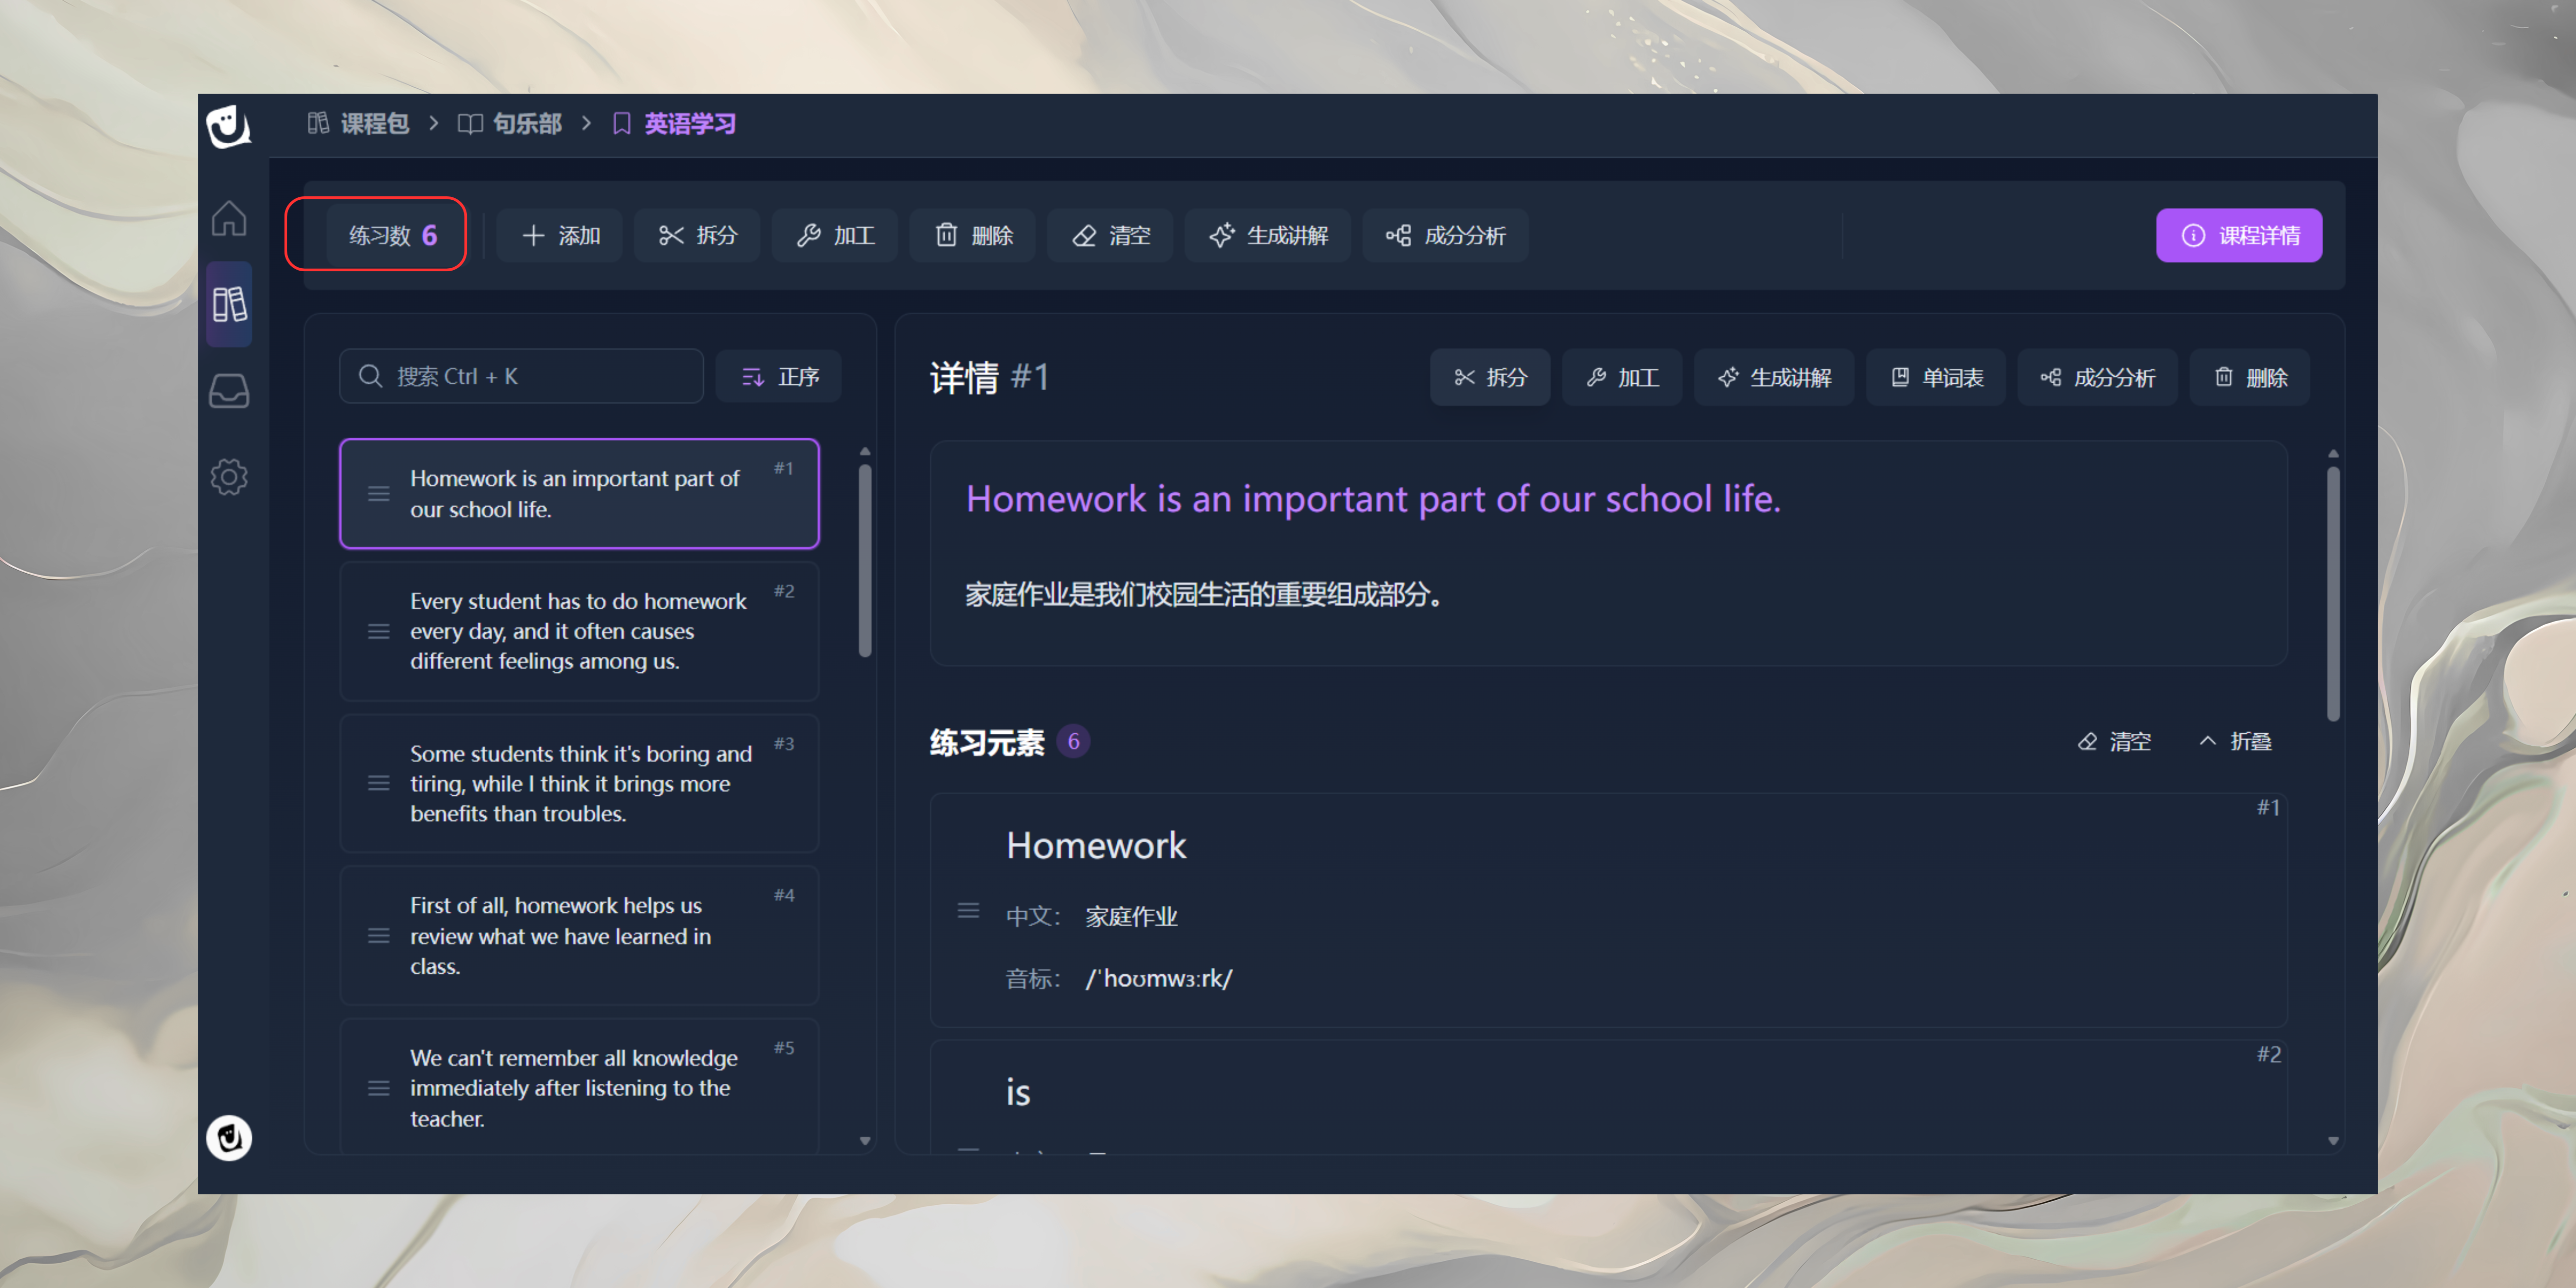
Task: Click 成分分析 in the details panel
Action: coord(2097,378)
